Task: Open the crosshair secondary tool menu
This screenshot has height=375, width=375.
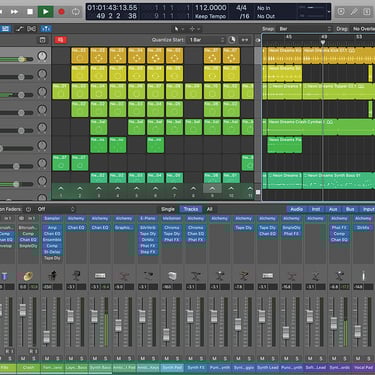Action: coord(194,29)
